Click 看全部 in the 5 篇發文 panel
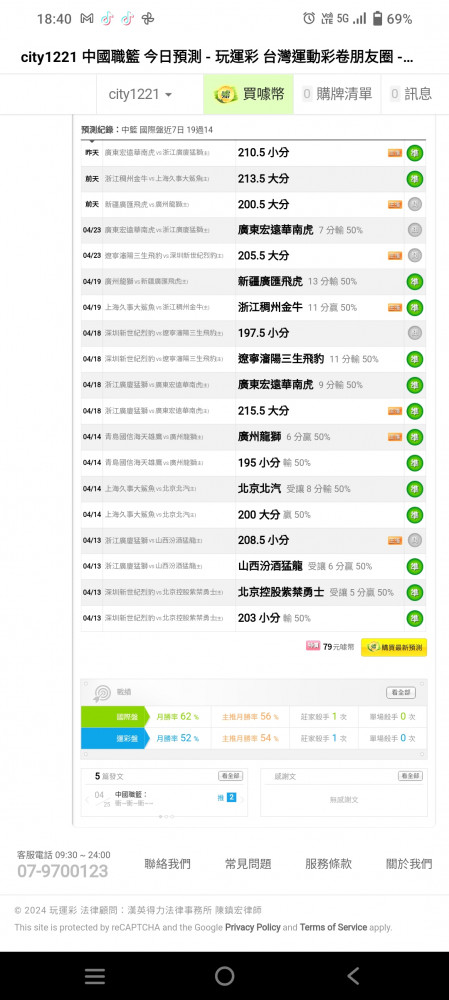Viewport: 449px width, 1000px height. pyautogui.click(x=231, y=776)
